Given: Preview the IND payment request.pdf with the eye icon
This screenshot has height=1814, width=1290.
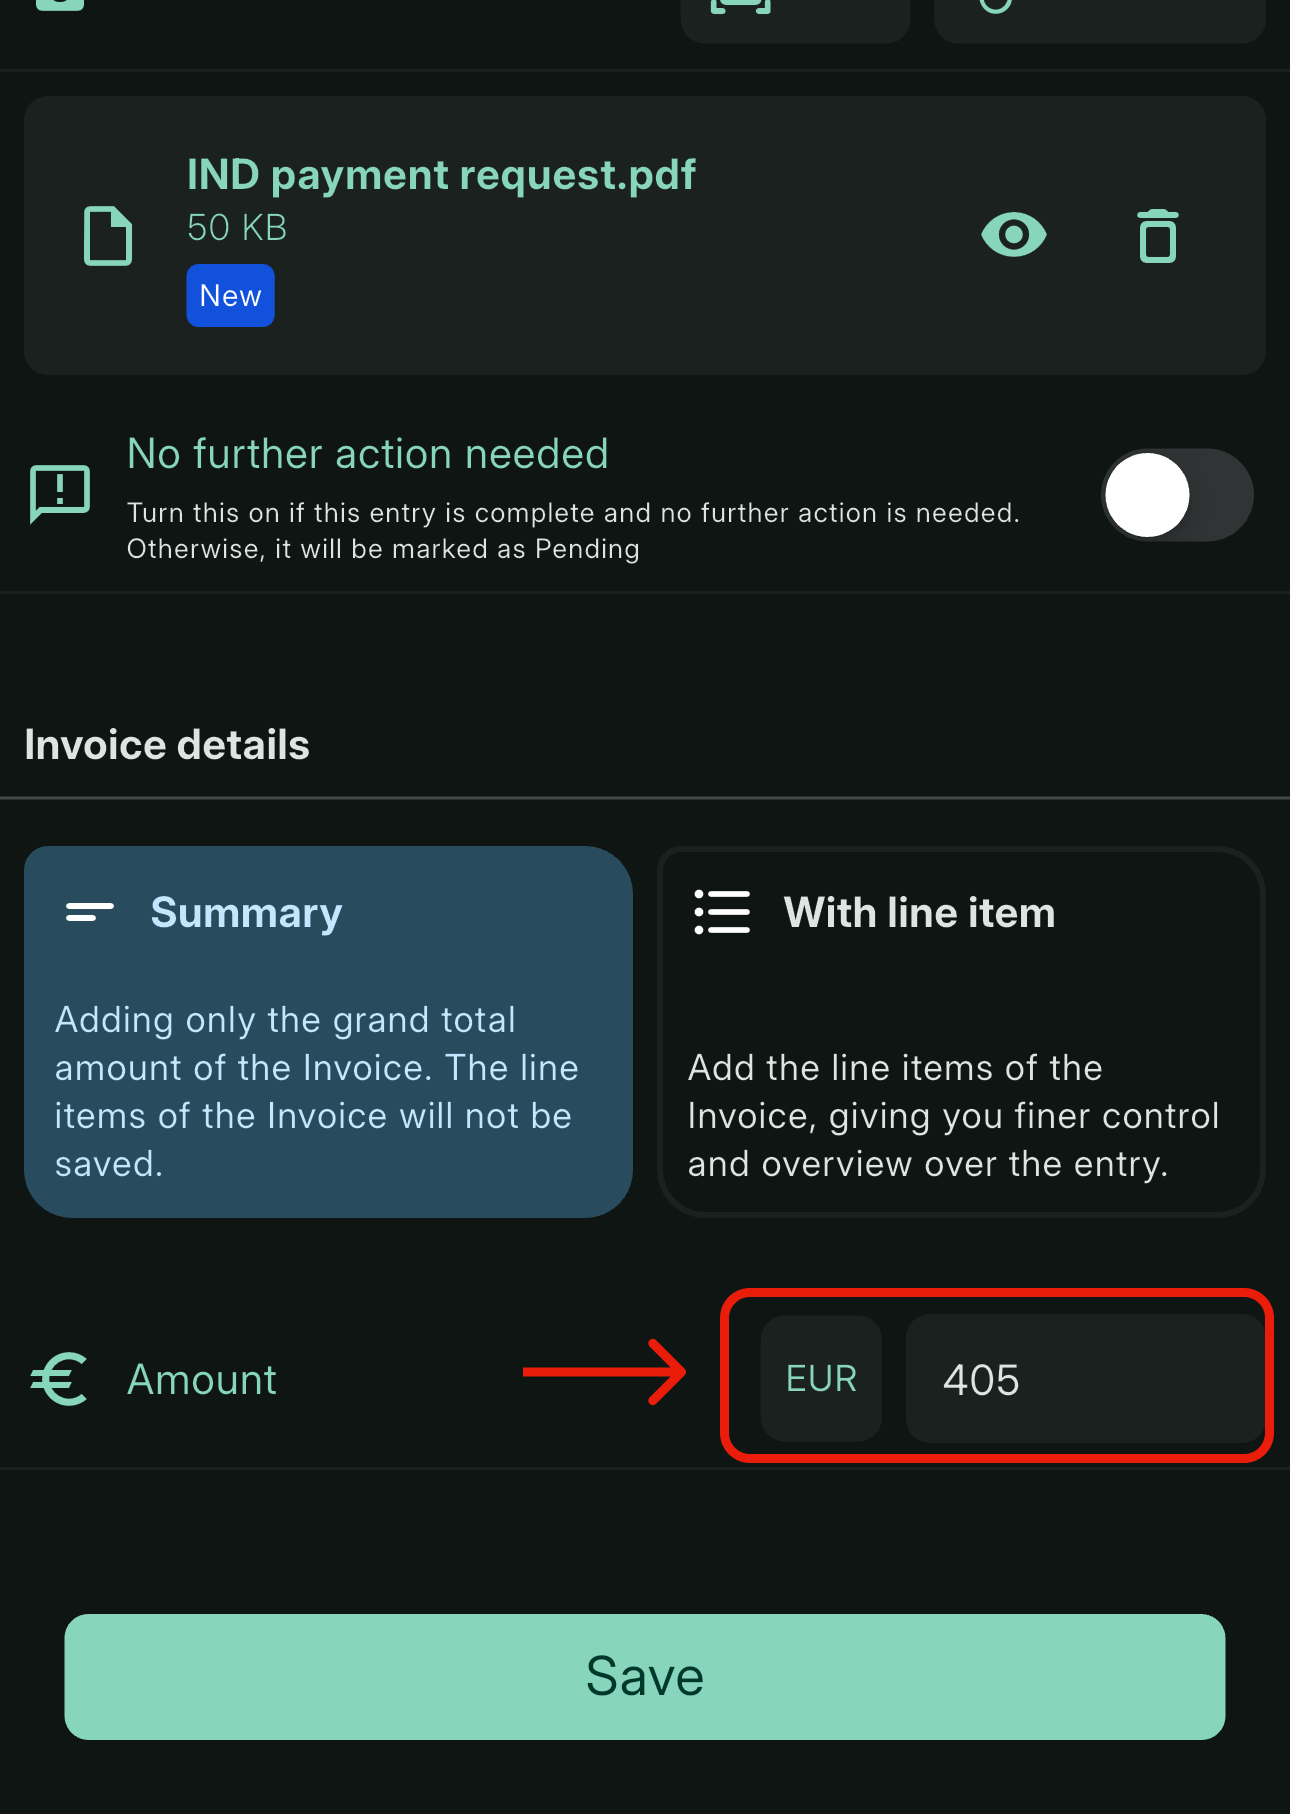Looking at the screenshot, I should click(x=1013, y=236).
